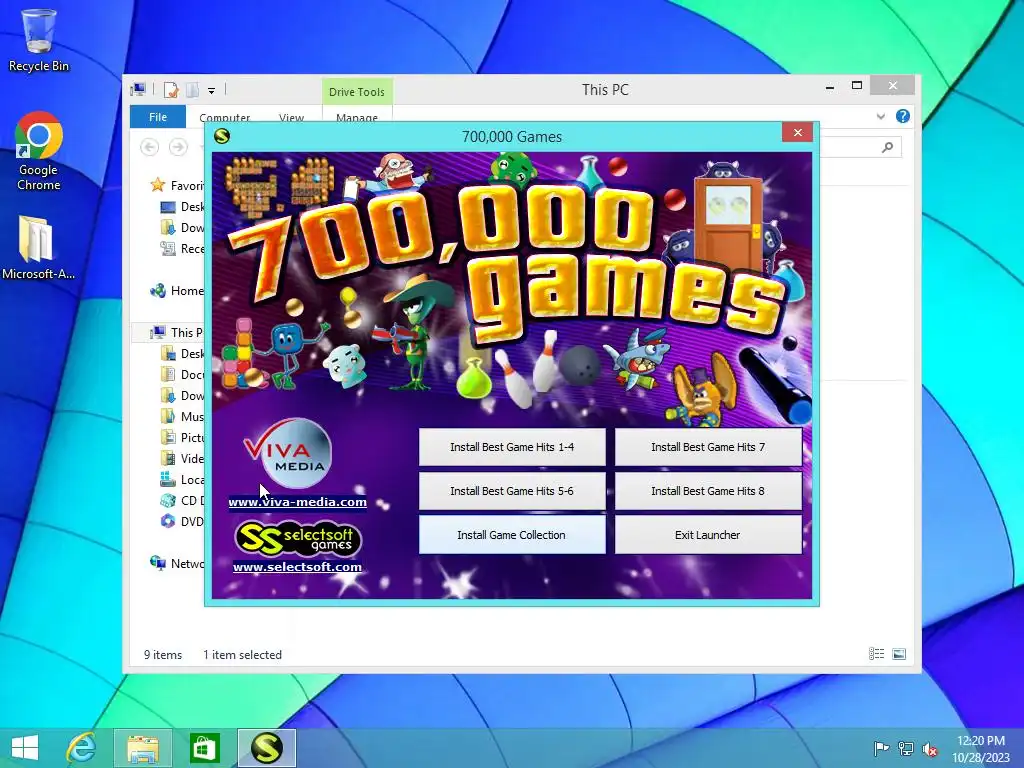
Task: Select Drive Tools contextual tab
Action: click(357, 92)
